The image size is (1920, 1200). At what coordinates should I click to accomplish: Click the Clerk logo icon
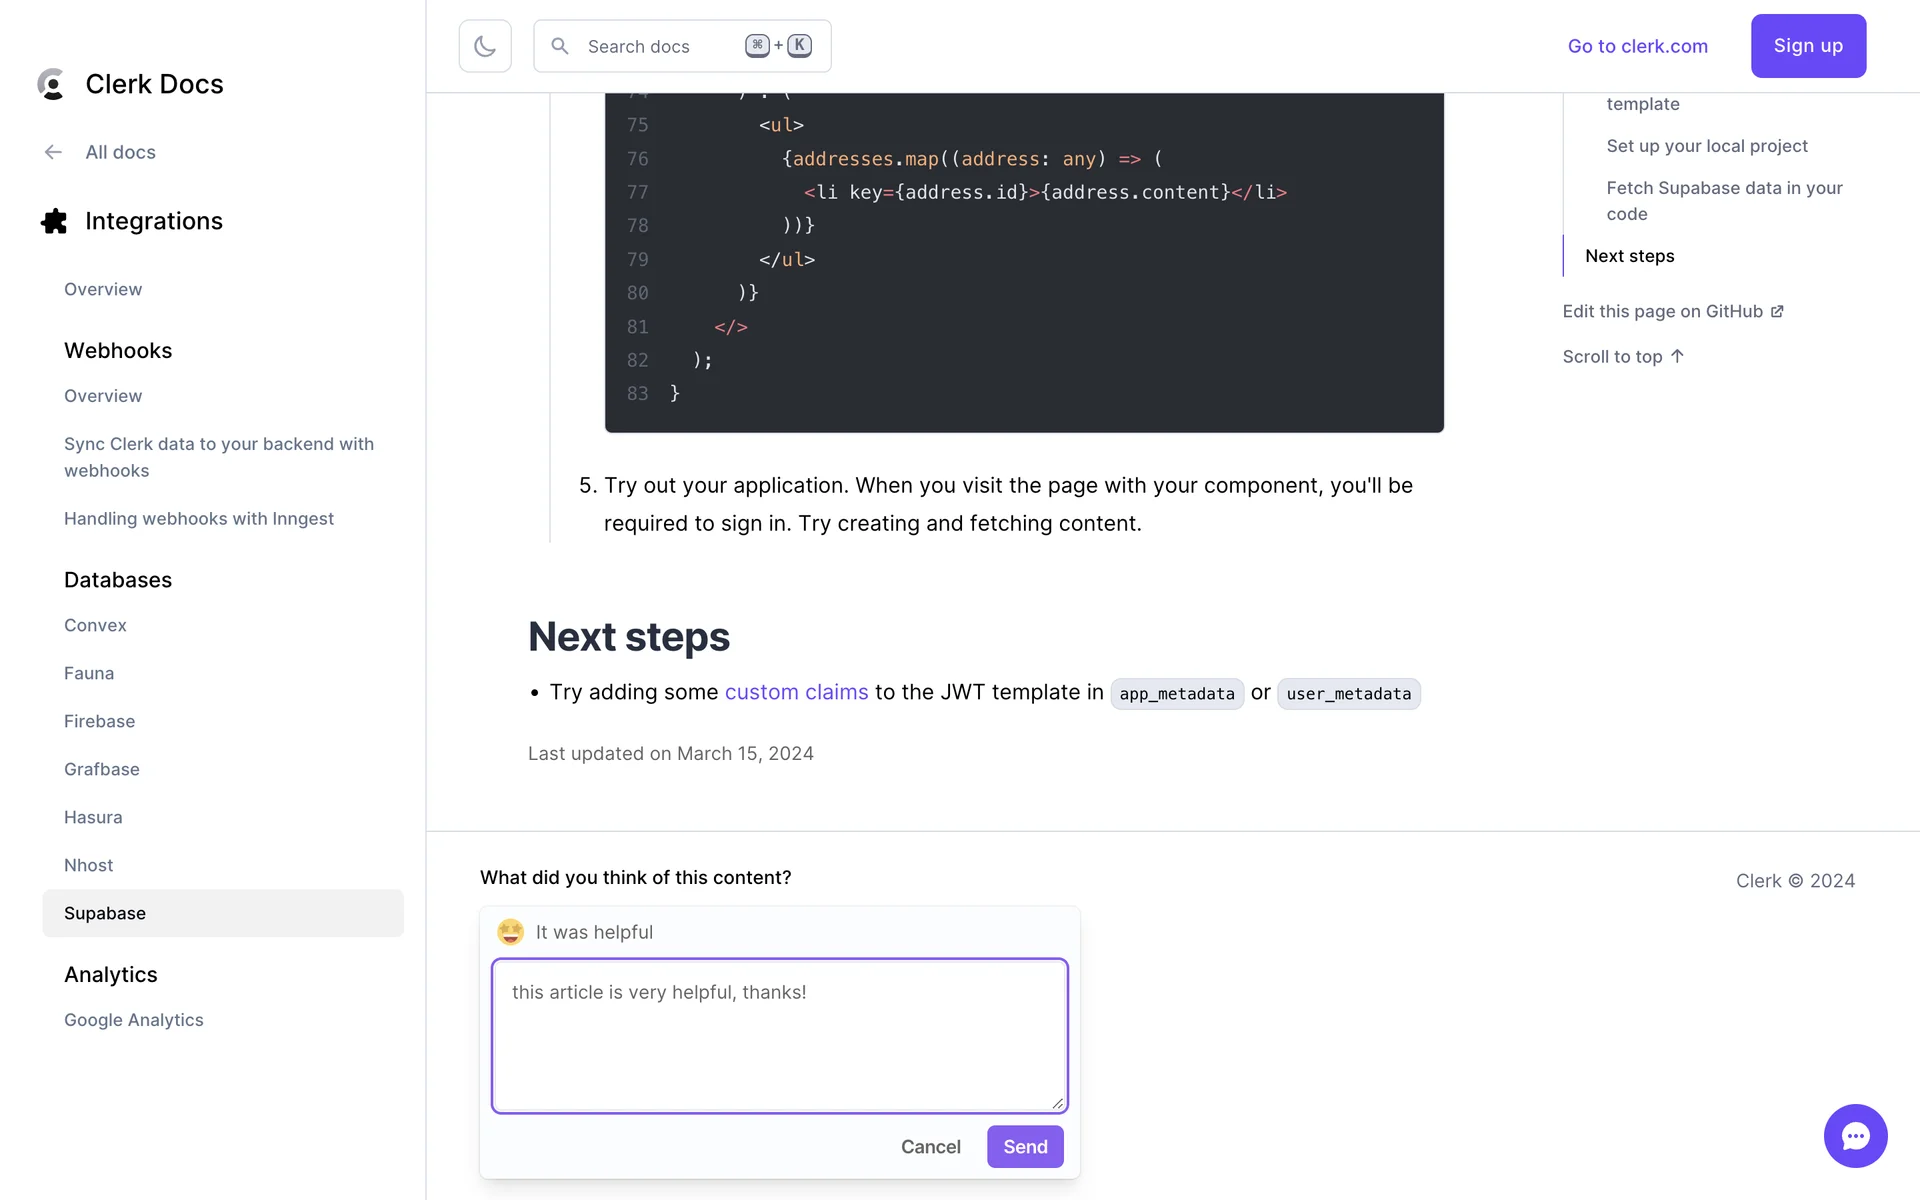(x=51, y=84)
